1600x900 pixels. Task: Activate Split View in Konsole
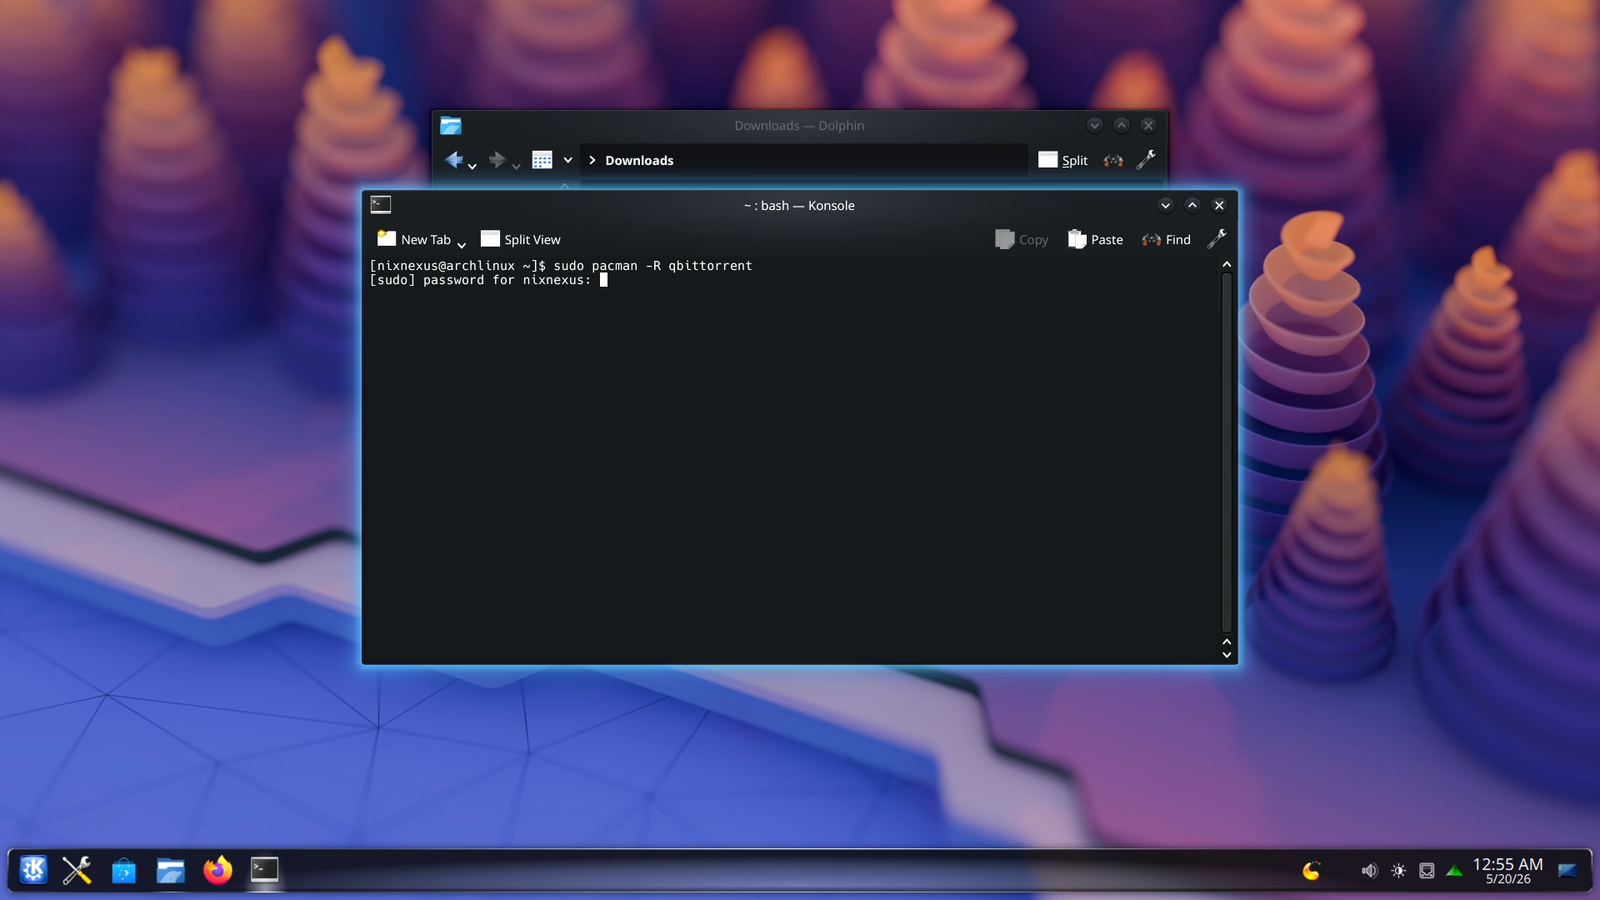click(x=521, y=239)
